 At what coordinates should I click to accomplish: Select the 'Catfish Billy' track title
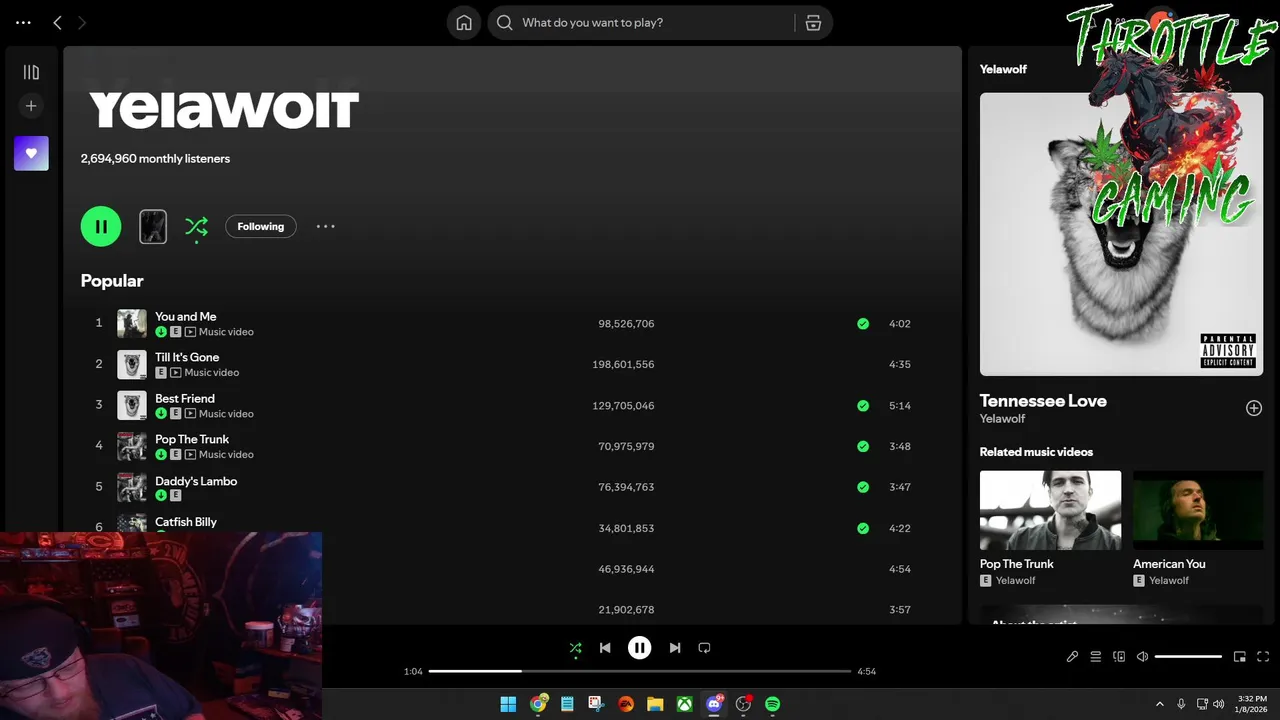186,522
